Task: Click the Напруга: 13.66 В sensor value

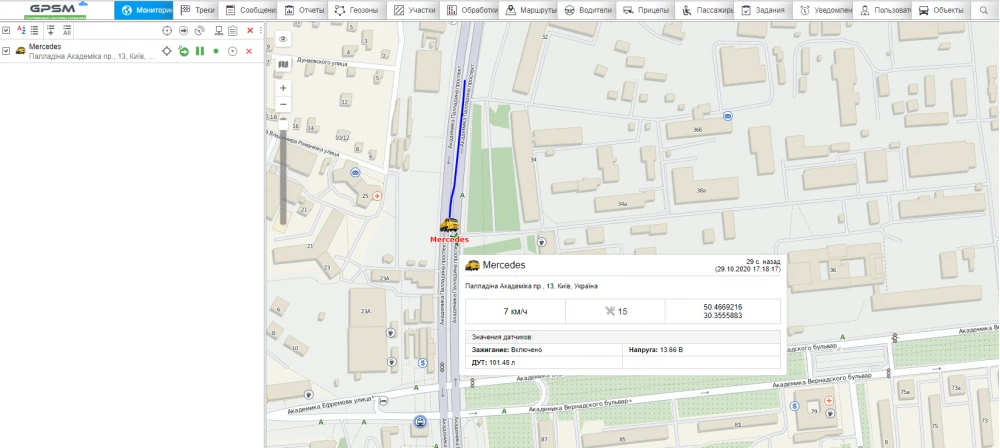Action: coord(656,350)
